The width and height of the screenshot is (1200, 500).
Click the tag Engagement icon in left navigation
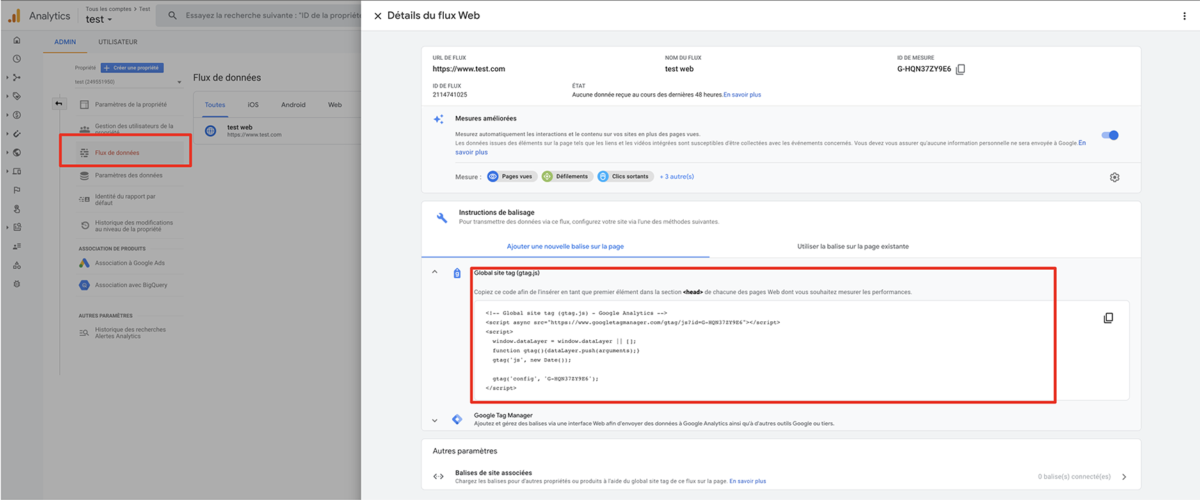click(17, 96)
